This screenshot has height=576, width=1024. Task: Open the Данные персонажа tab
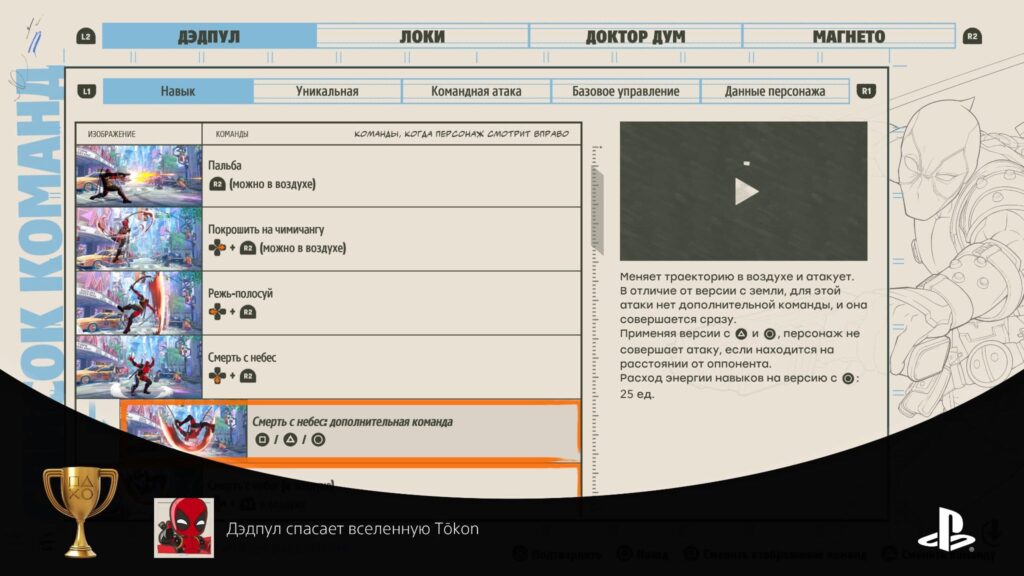pyautogui.click(x=775, y=91)
